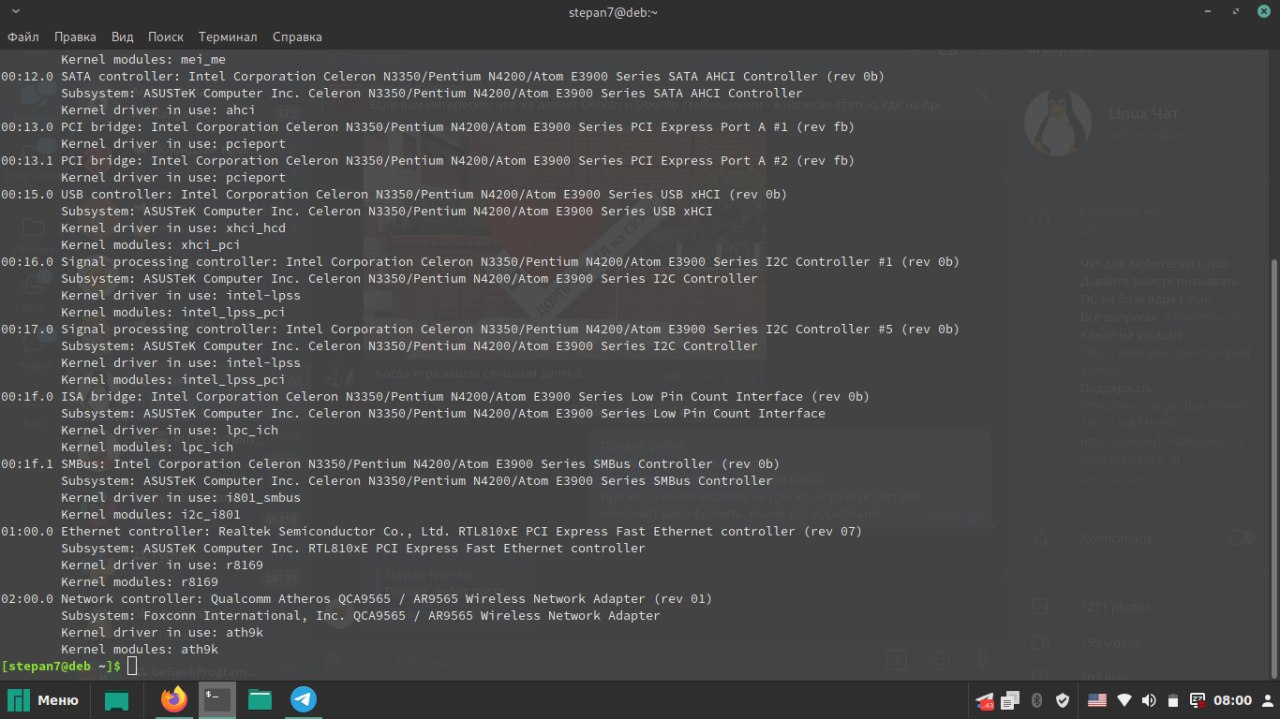1280x719 pixels.
Task: Open the clock showing 08:00
Action: (x=1234, y=700)
